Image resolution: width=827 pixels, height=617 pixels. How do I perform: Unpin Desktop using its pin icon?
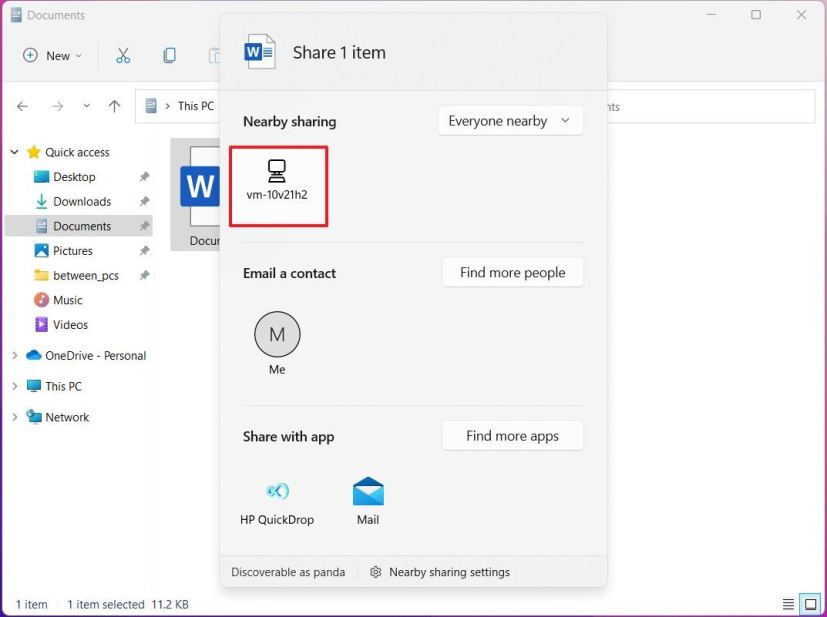pyautogui.click(x=144, y=177)
